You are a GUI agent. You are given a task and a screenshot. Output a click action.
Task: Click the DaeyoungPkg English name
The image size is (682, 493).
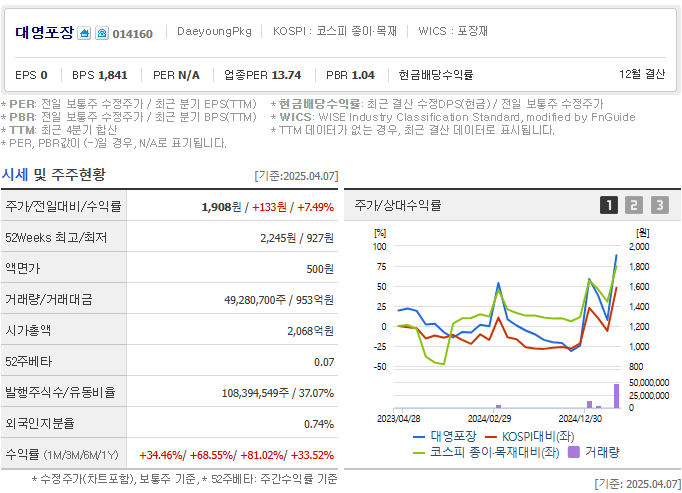(214, 31)
